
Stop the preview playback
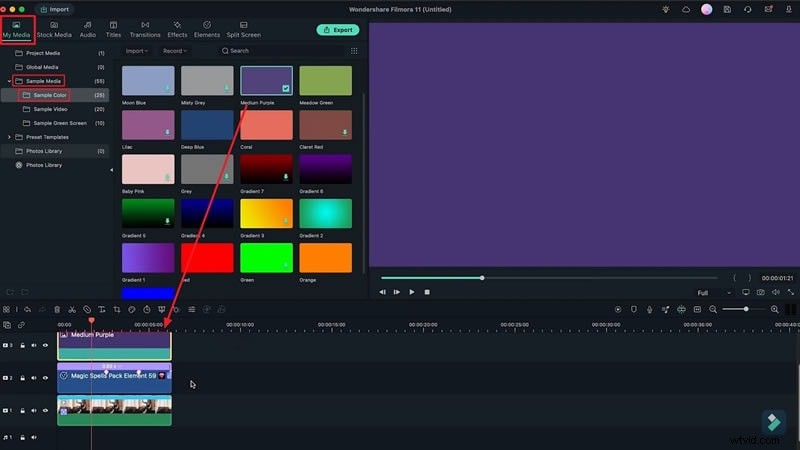[427, 292]
